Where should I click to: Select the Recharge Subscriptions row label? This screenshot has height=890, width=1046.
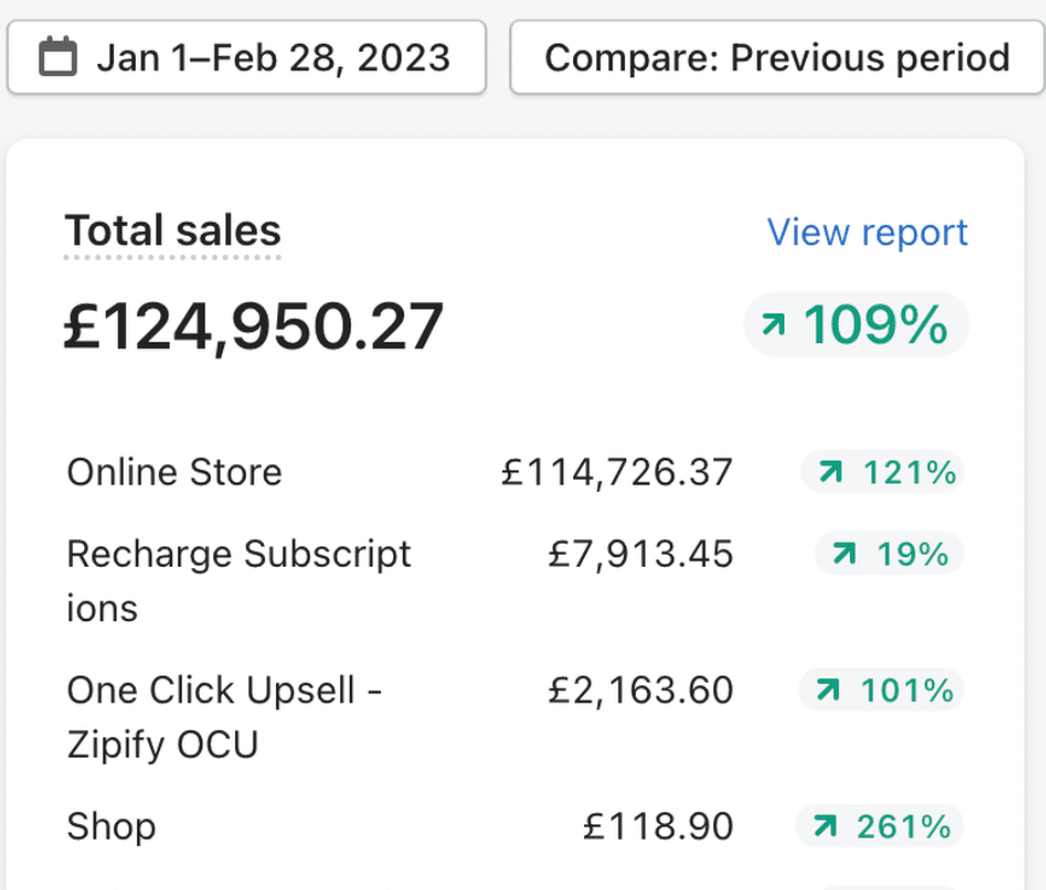click(238, 554)
